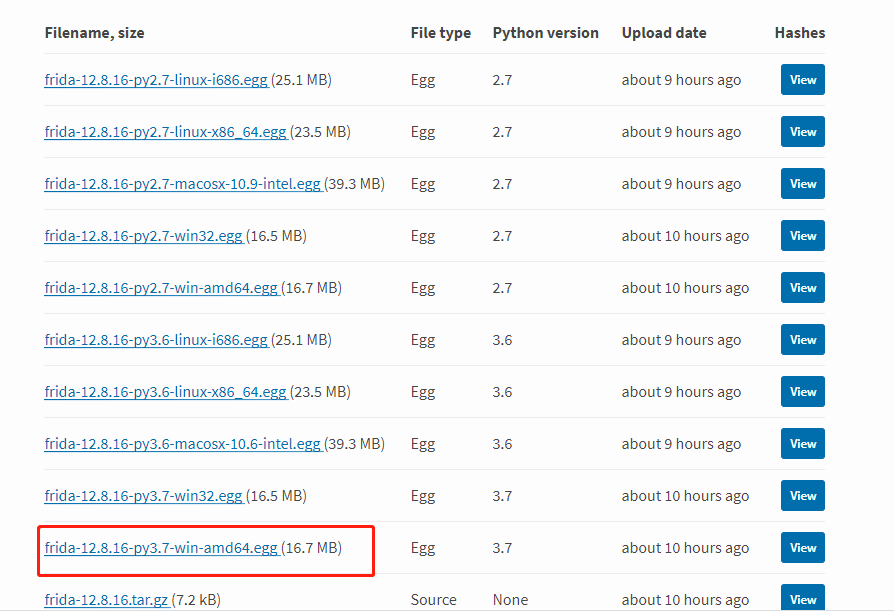894x615 pixels.
Task: View hashes for py2.7-win32 egg
Action: tap(802, 236)
